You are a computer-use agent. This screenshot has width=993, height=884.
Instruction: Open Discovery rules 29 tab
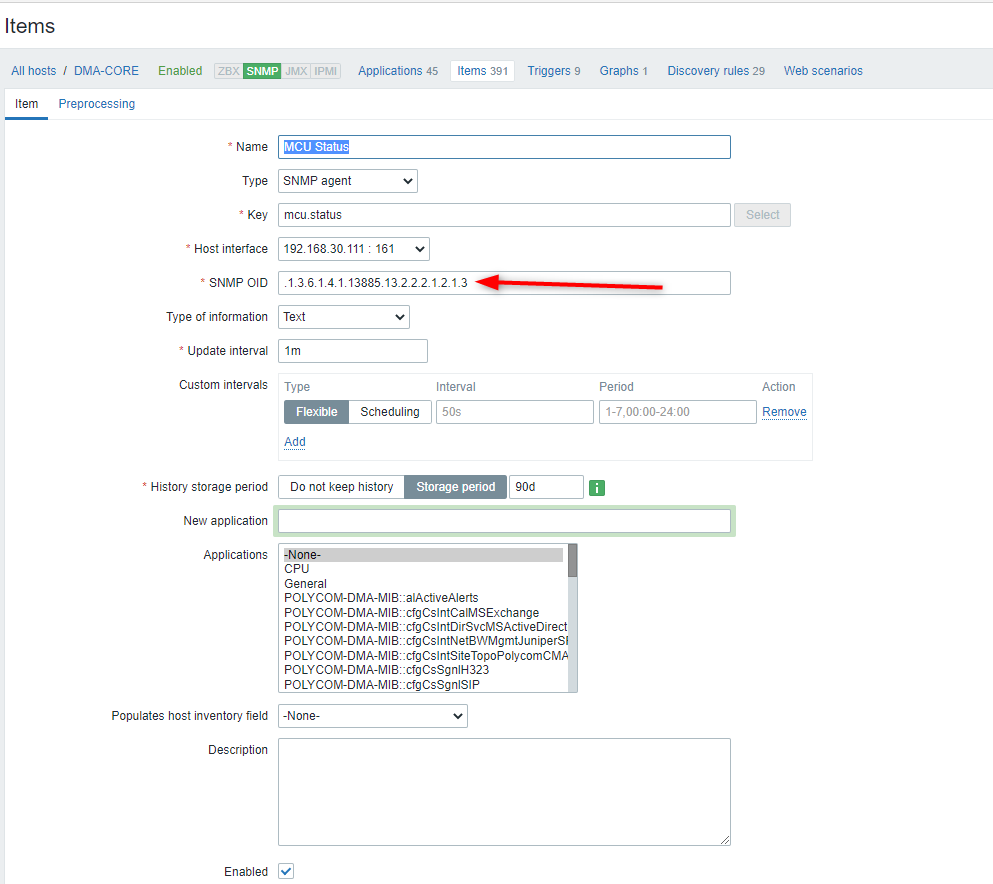click(716, 71)
